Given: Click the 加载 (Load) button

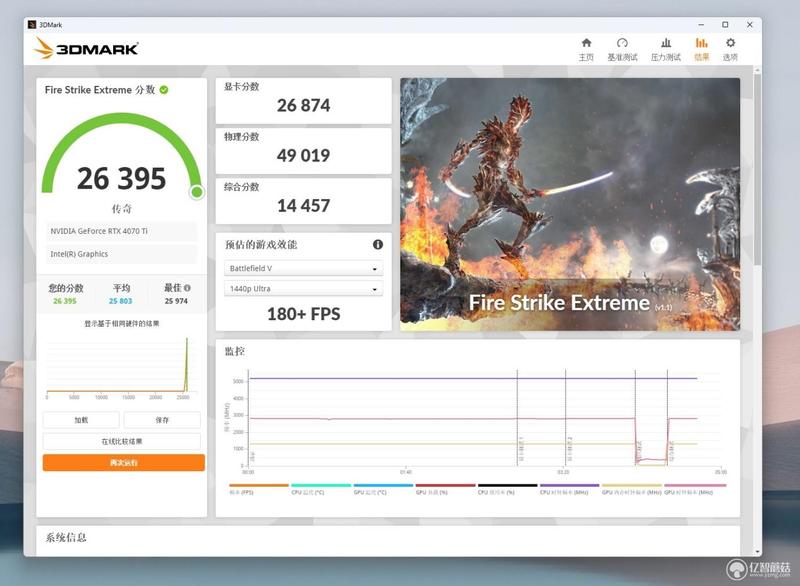Looking at the screenshot, I should point(81,420).
